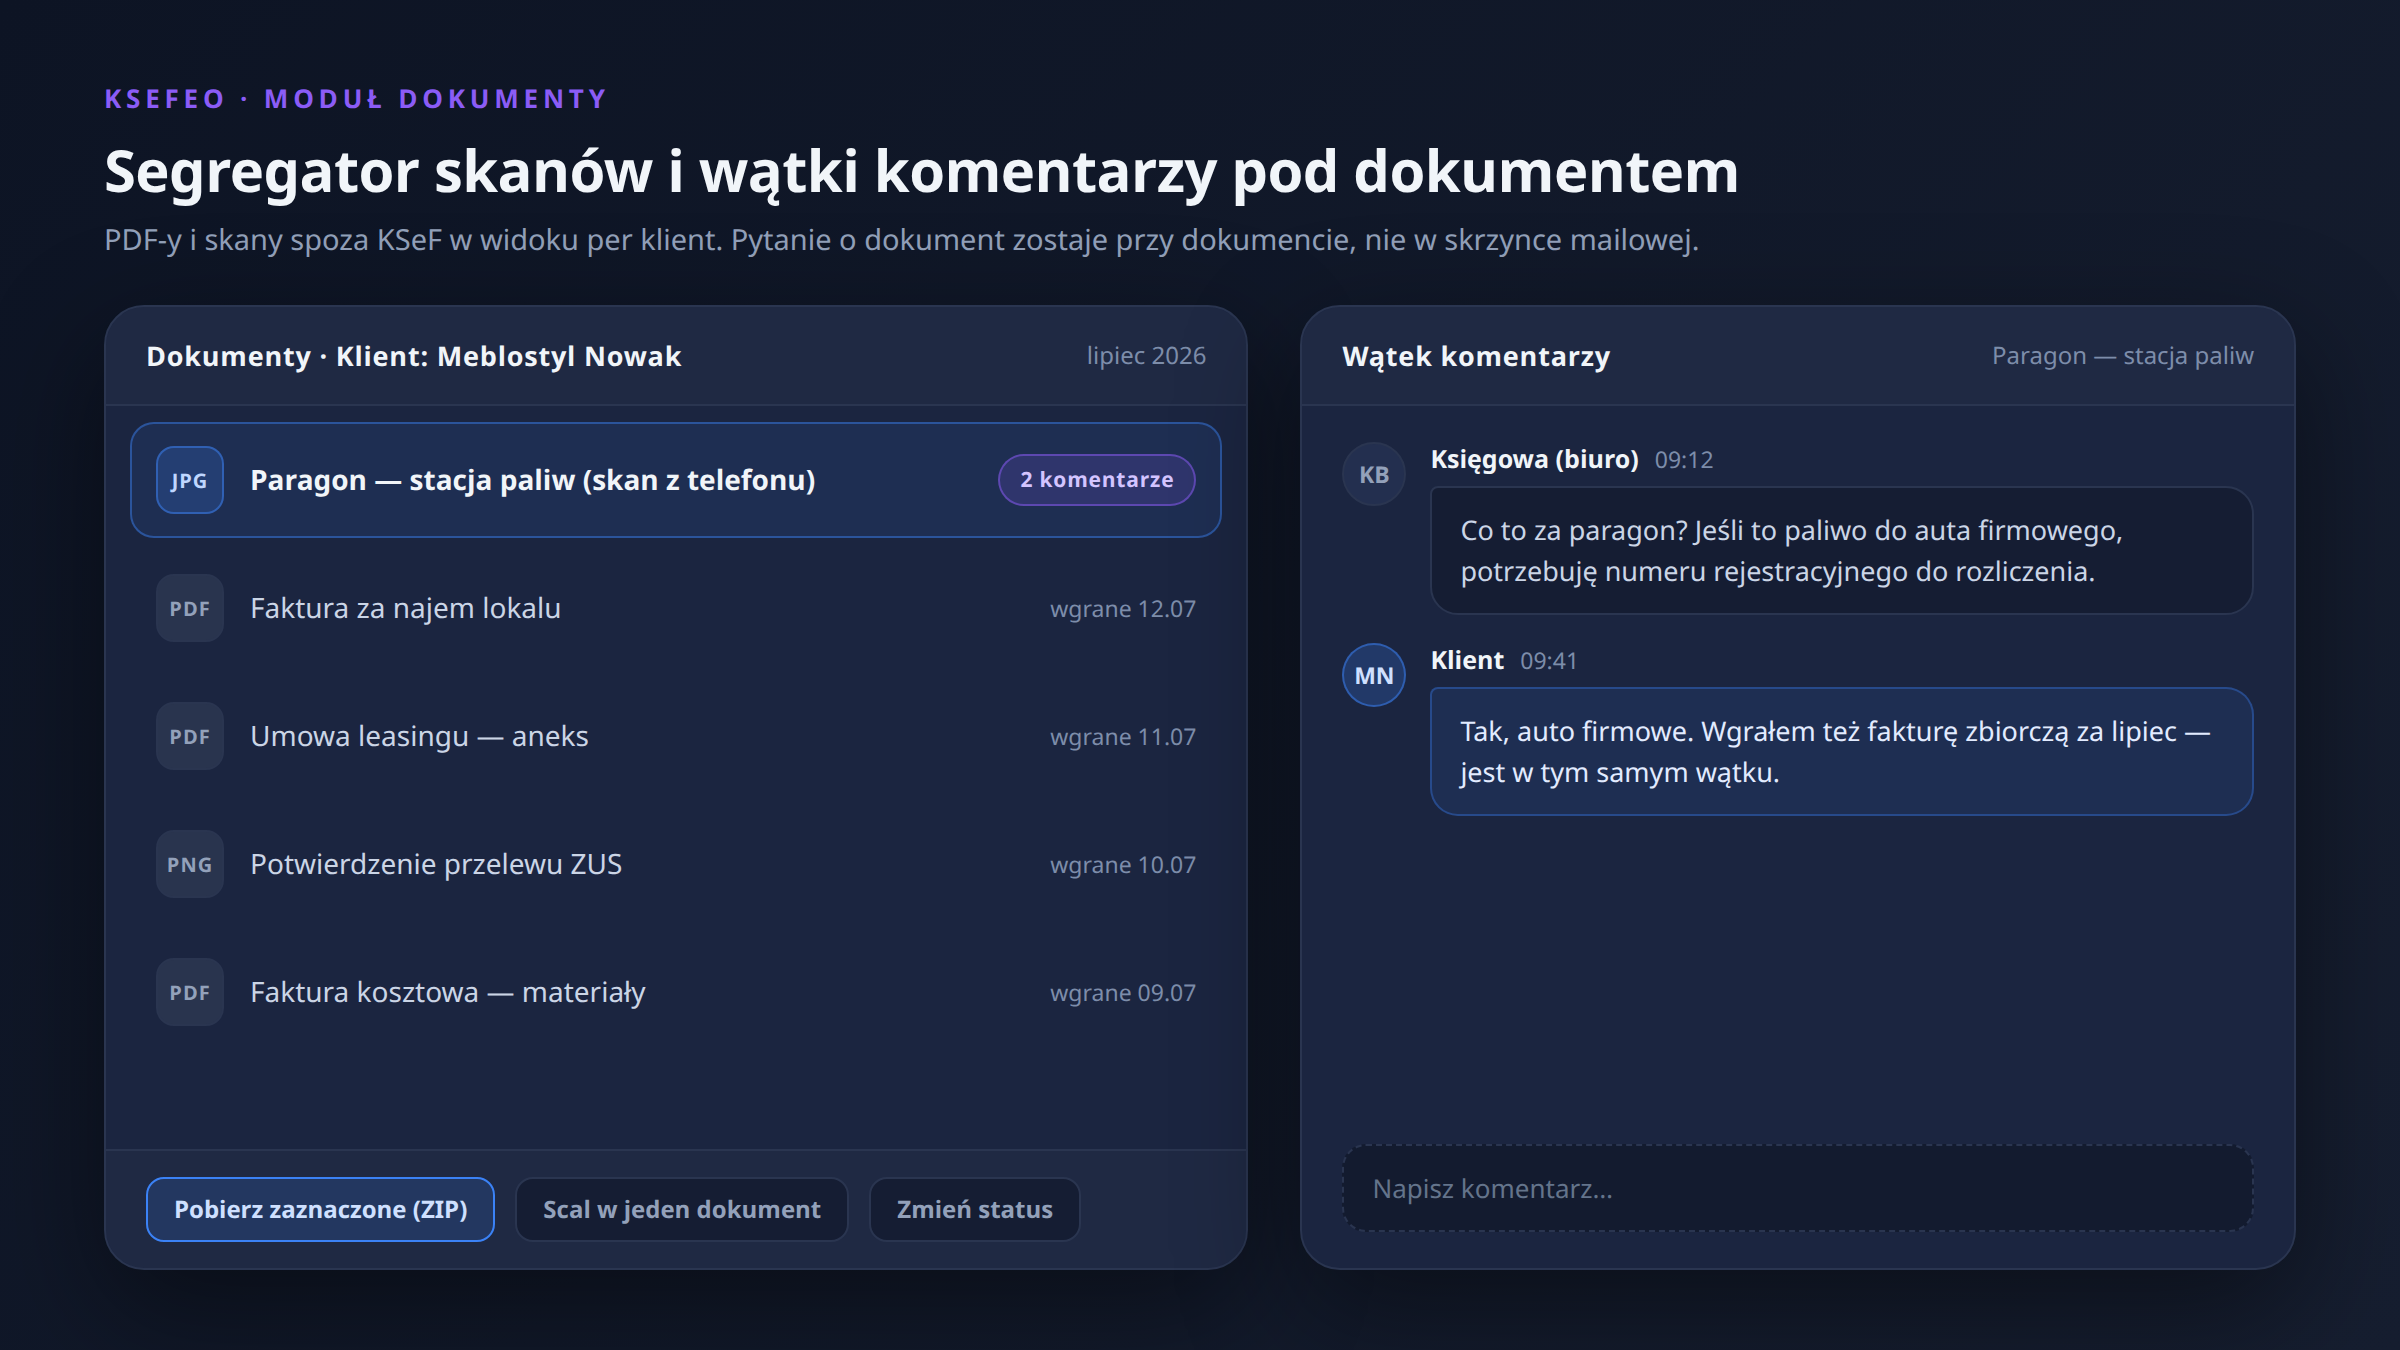Viewport: 2400px width, 1350px height.
Task: Select 'Faktura za najem lokalu' document
Action: [x=676, y=608]
